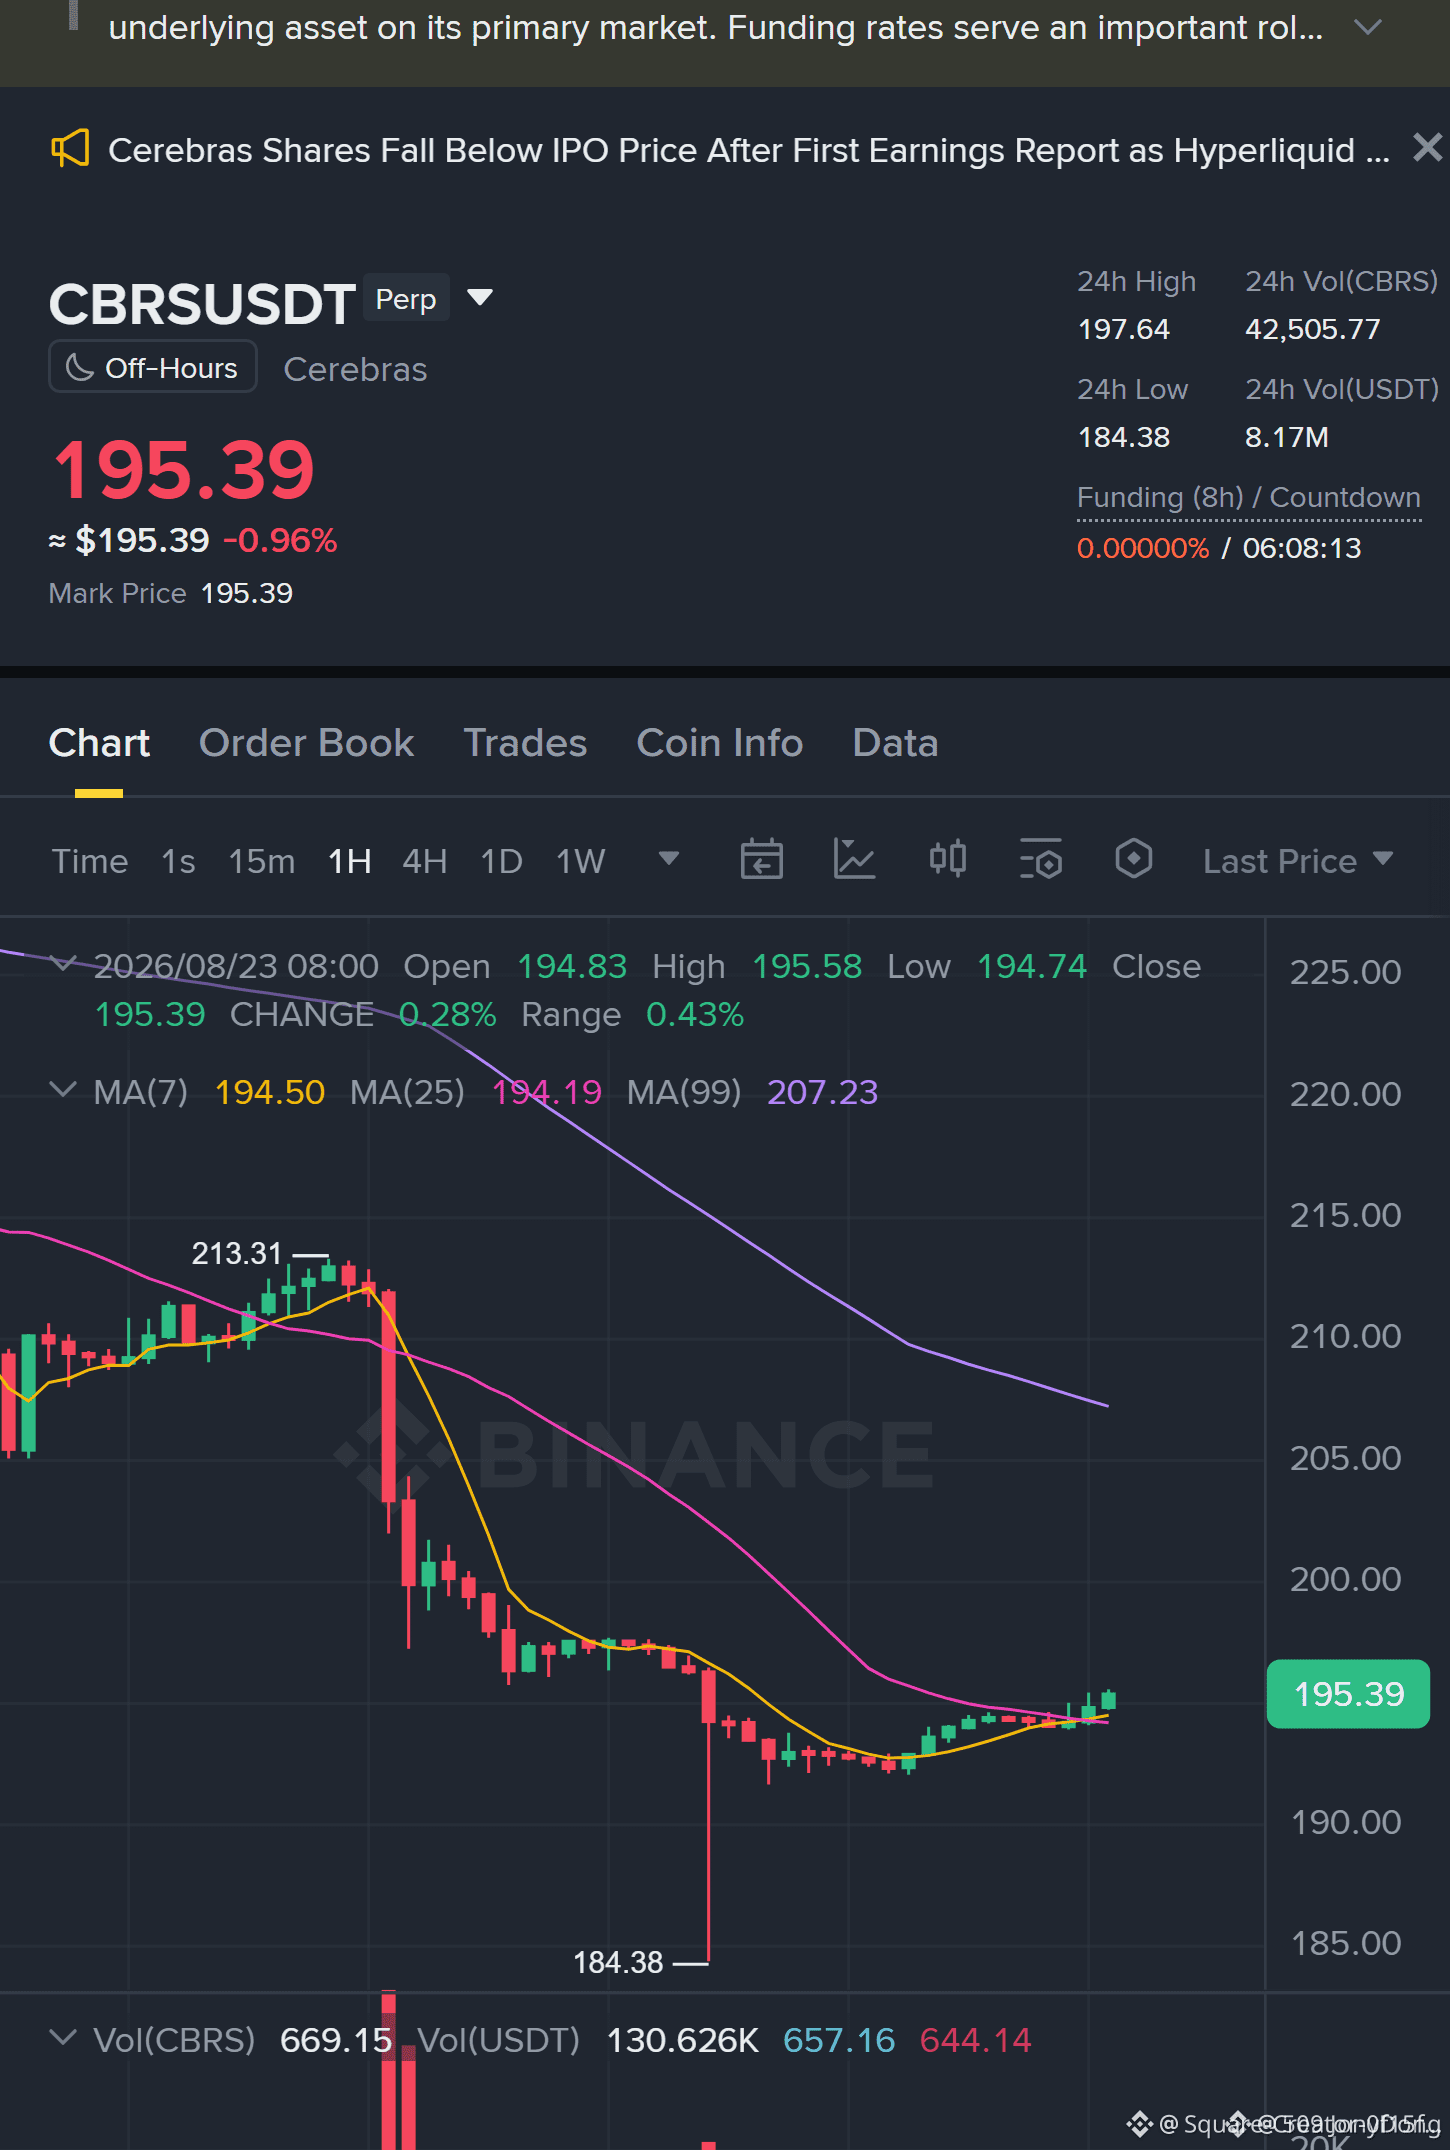Select the 1W chart interval
Viewport: 1450px width, 2150px height.
point(580,861)
